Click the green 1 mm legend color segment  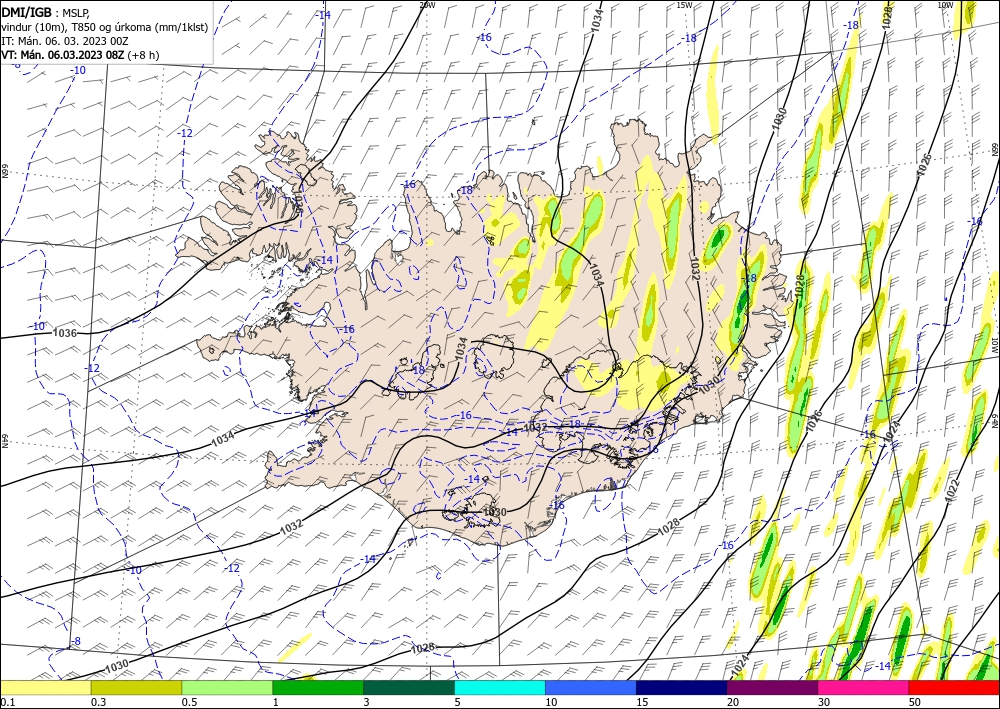[x=318, y=688]
